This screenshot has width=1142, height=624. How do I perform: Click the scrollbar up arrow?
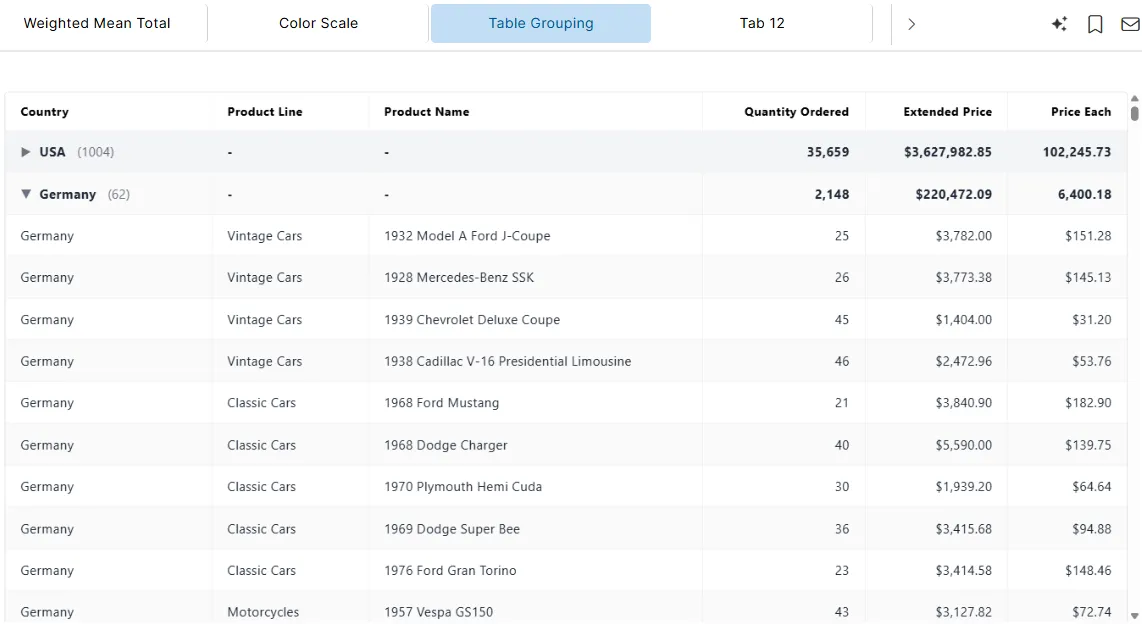click(x=1134, y=99)
